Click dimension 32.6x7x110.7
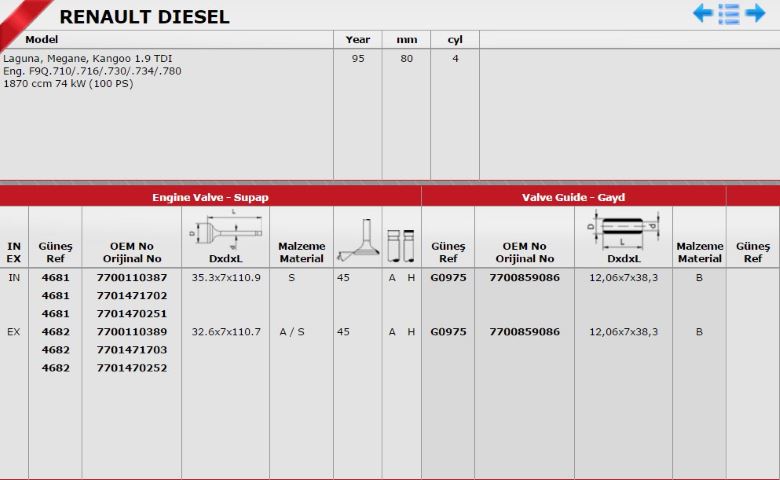The width and height of the screenshot is (780, 480). [x=226, y=331]
